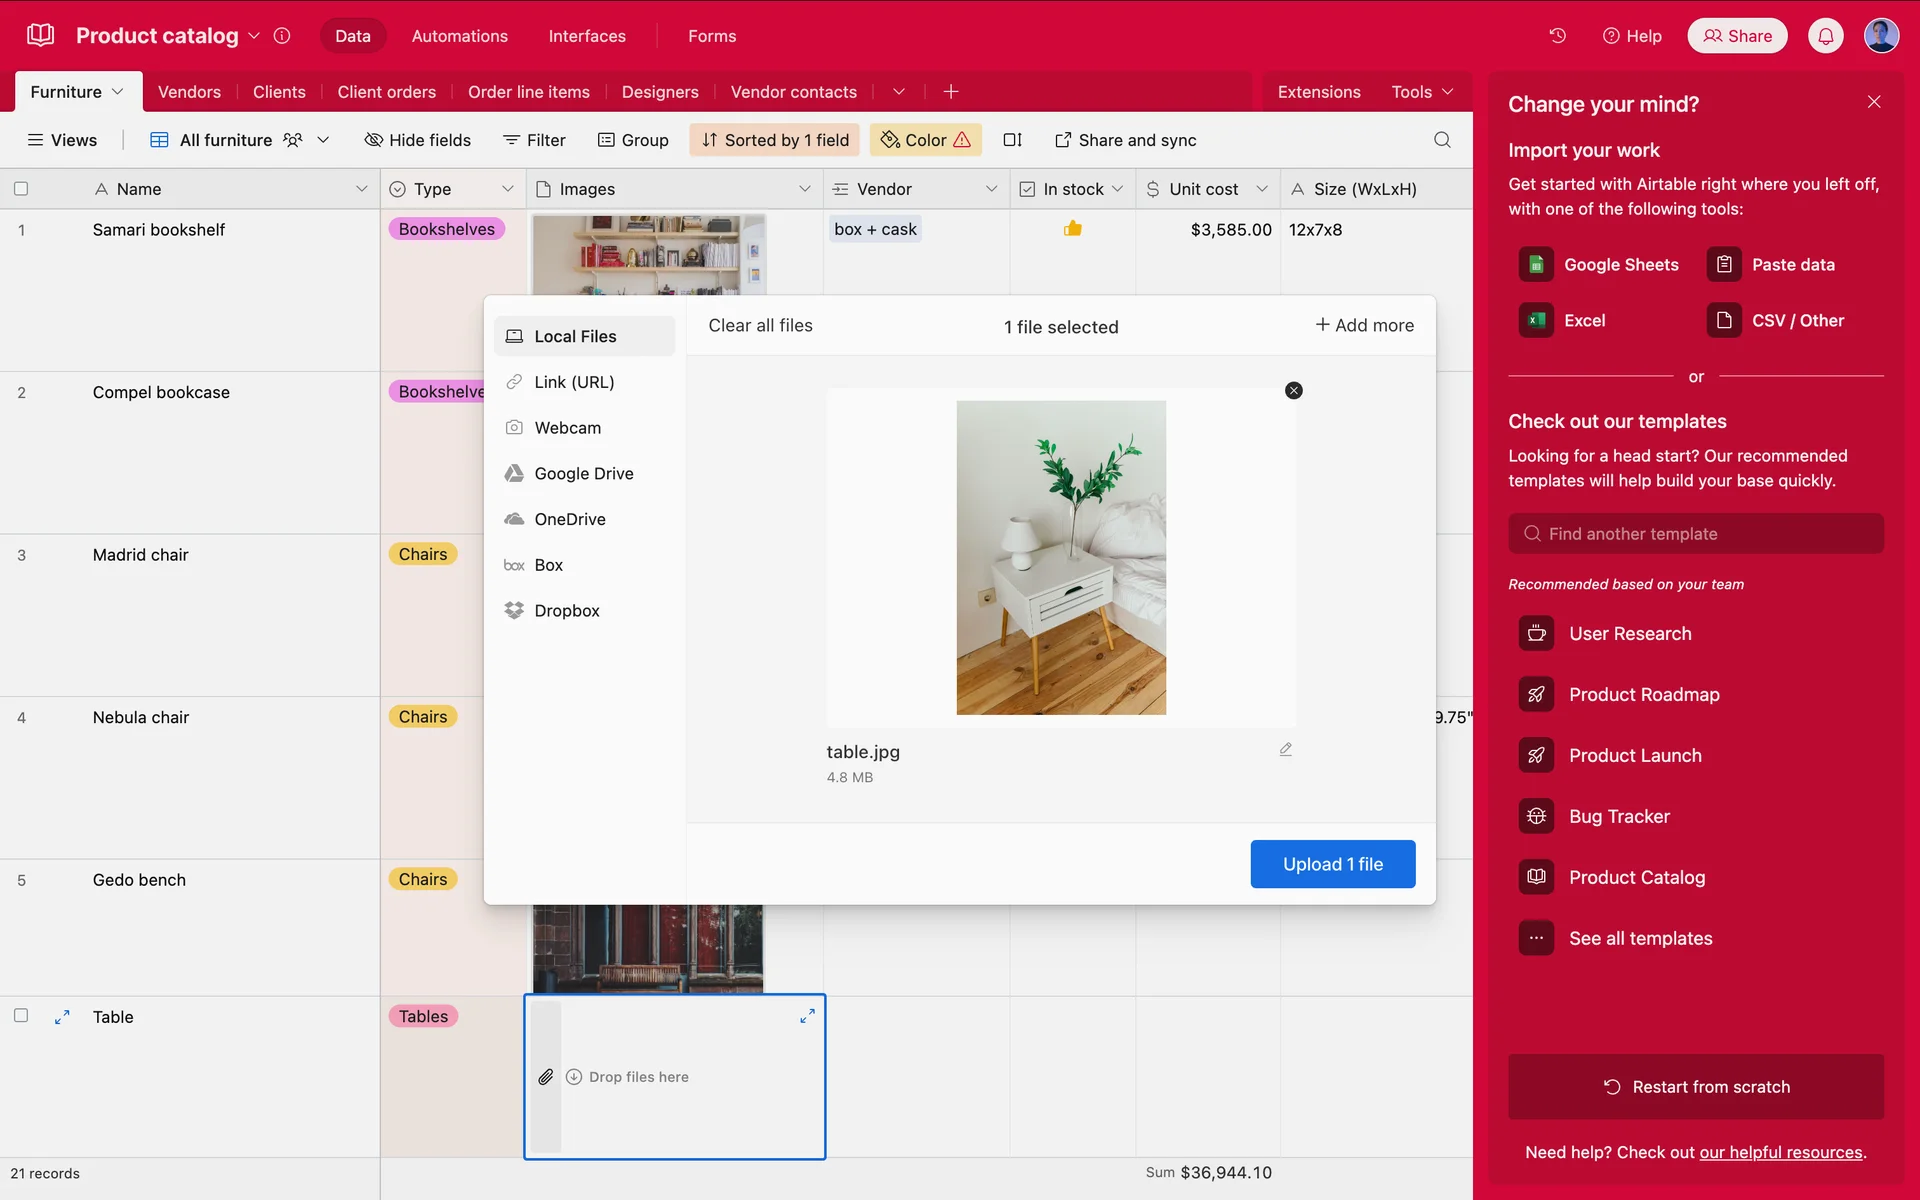The height and width of the screenshot is (1200, 1920).
Task: Remove table.jpg with the X icon
Action: pos(1293,391)
